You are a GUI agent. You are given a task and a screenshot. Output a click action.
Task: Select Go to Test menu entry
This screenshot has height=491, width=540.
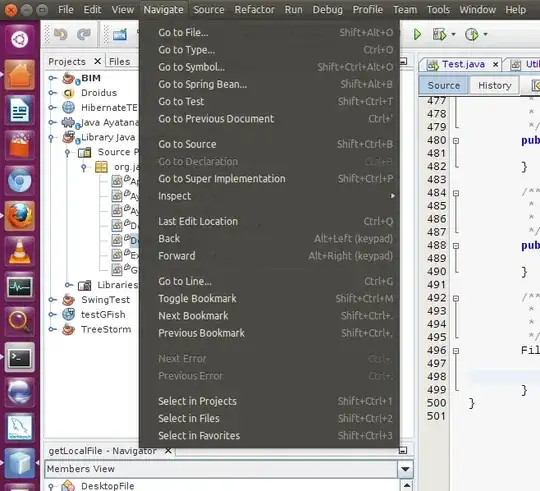pyautogui.click(x=269, y=102)
